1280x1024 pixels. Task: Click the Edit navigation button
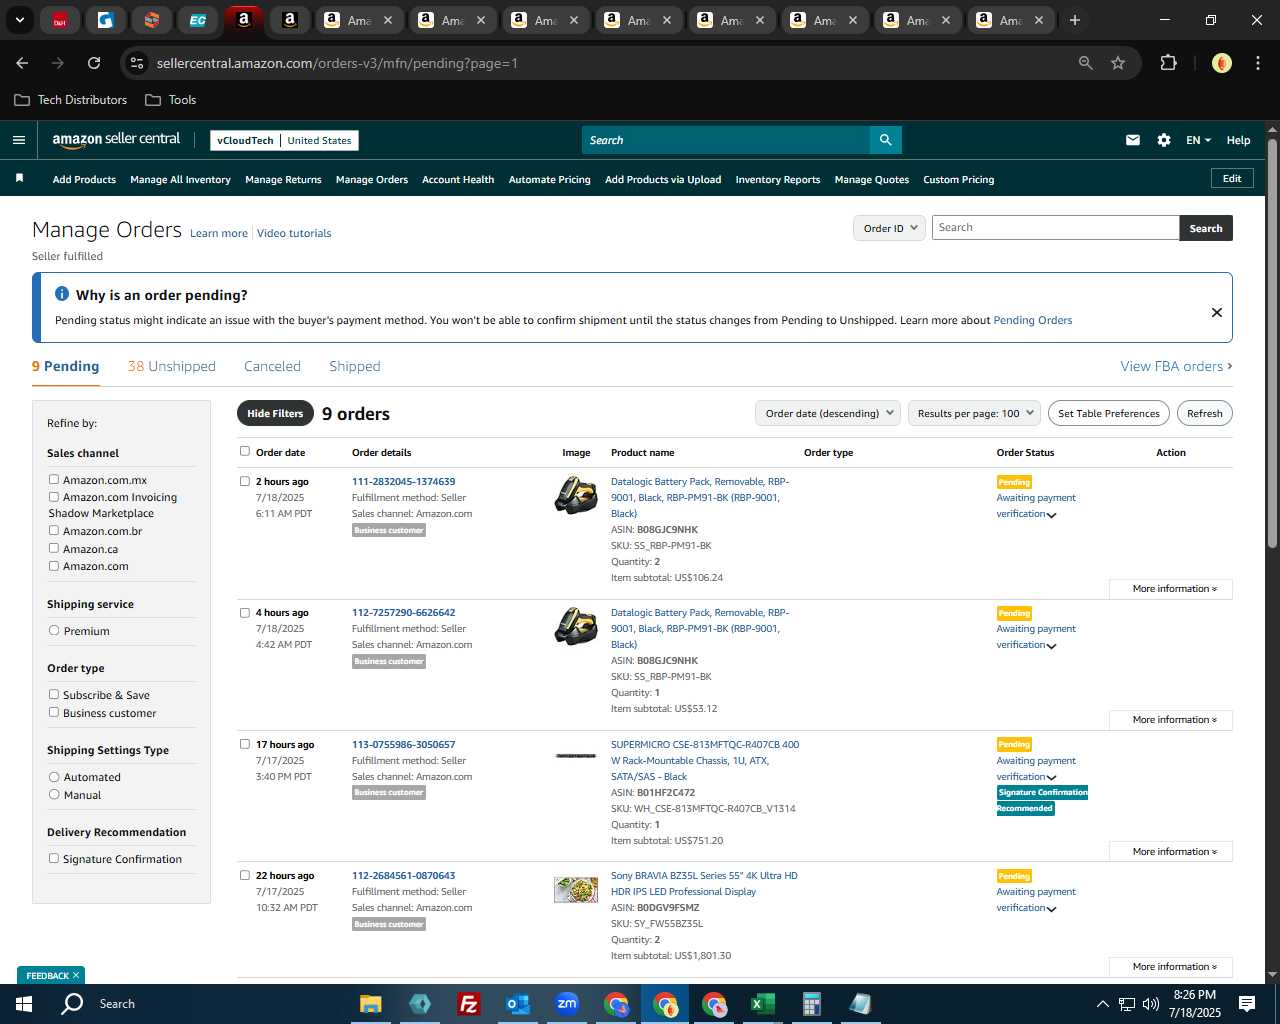coord(1232,178)
